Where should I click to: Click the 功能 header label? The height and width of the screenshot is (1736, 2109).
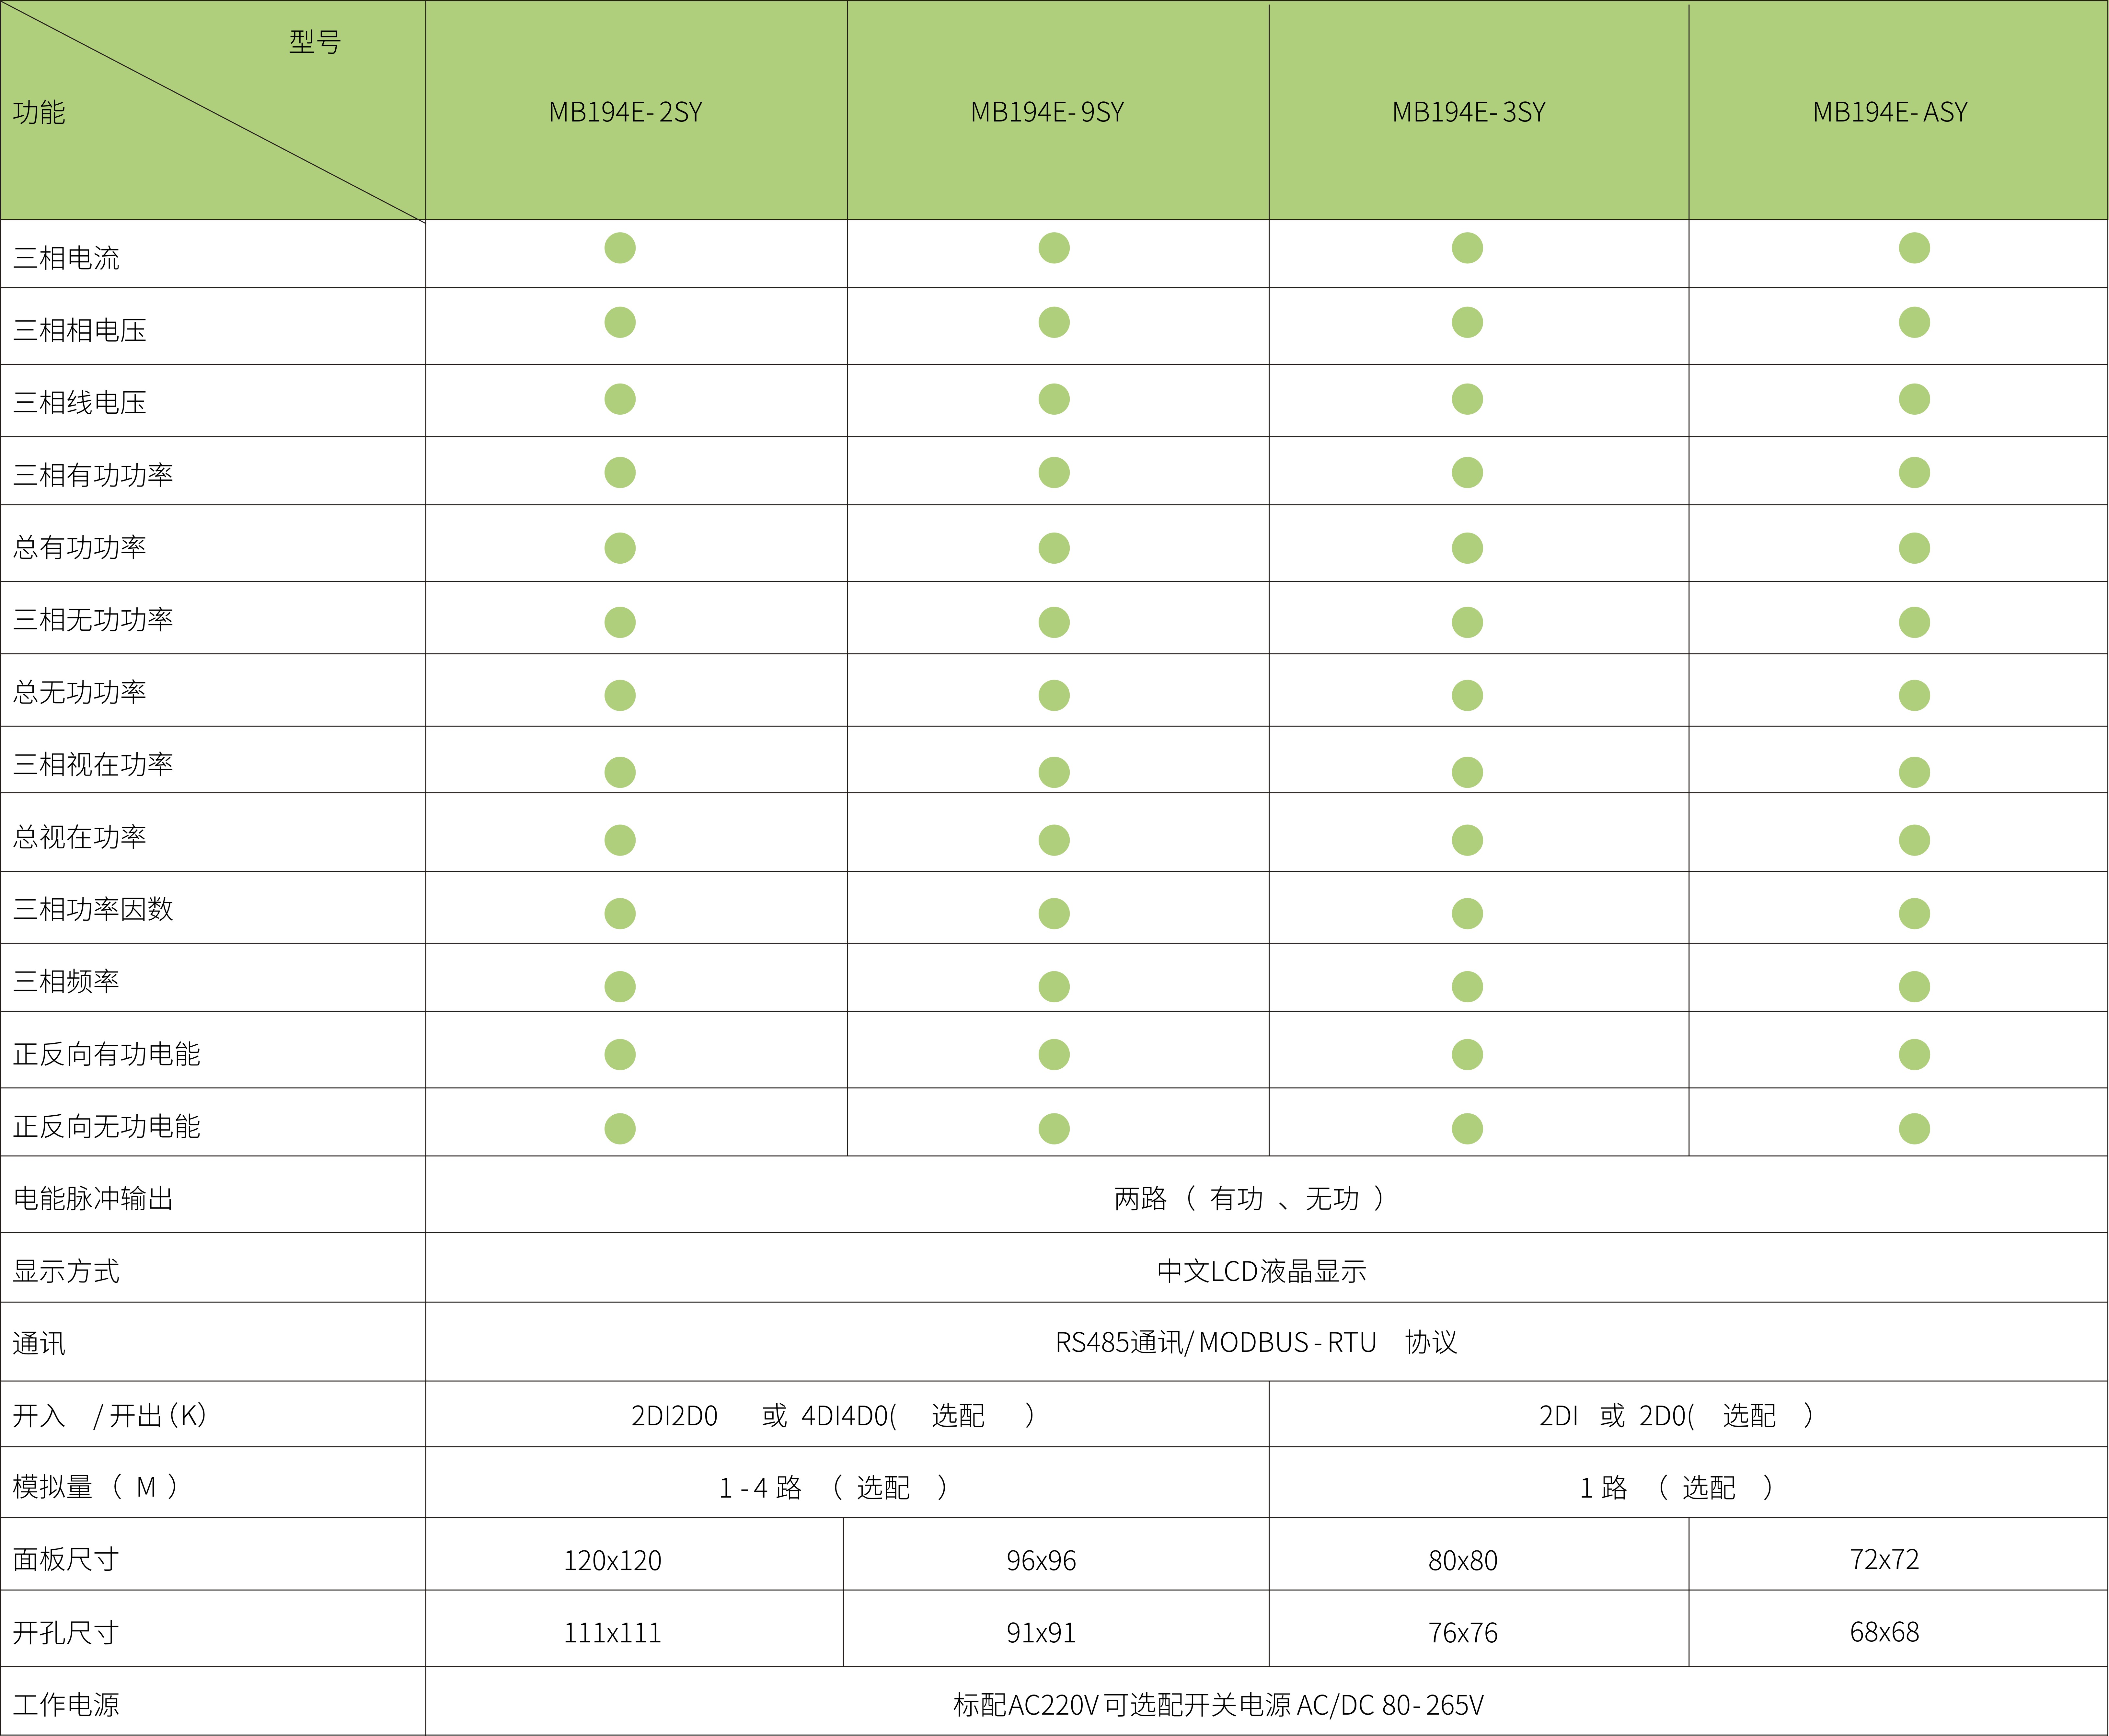(39, 112)
